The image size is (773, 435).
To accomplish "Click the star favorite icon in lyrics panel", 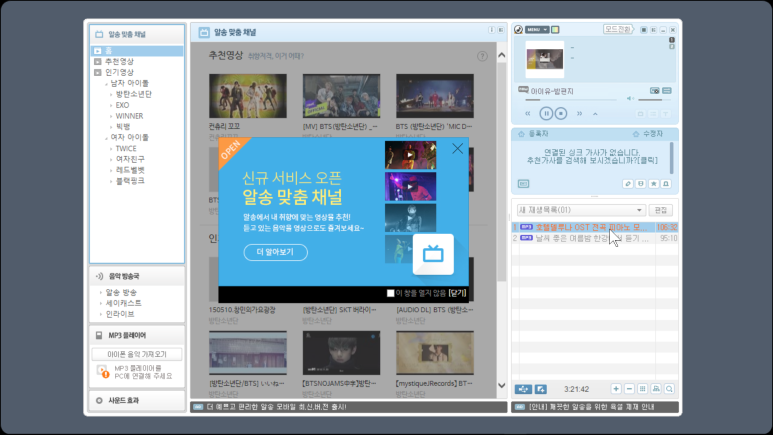I will 653,183.
